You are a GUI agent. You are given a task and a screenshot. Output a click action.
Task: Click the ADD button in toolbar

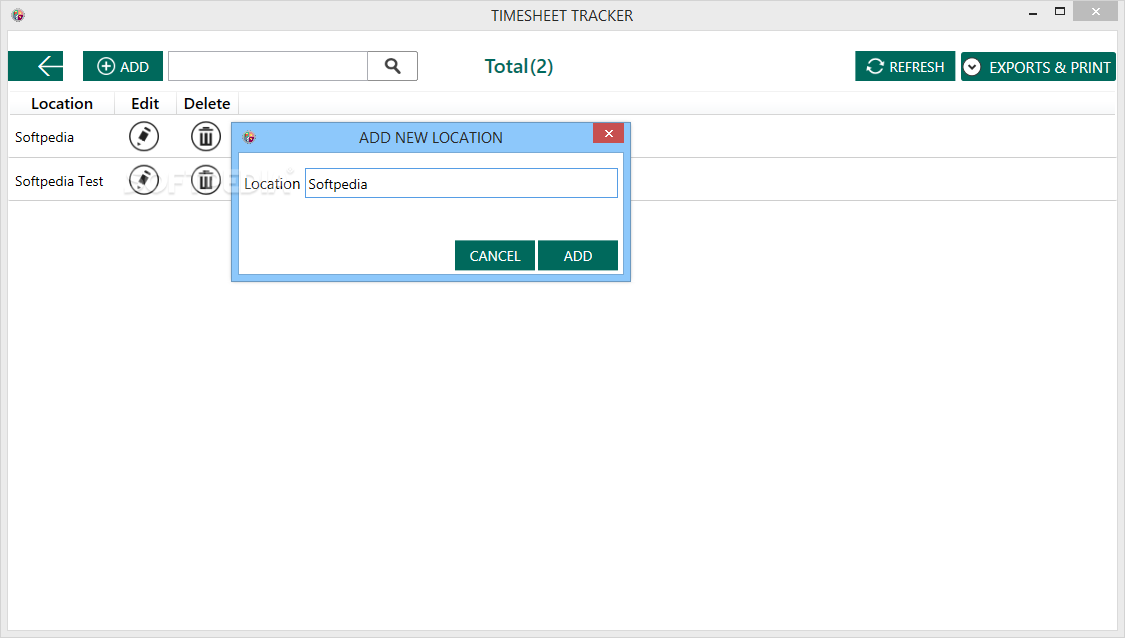[123, 66]
